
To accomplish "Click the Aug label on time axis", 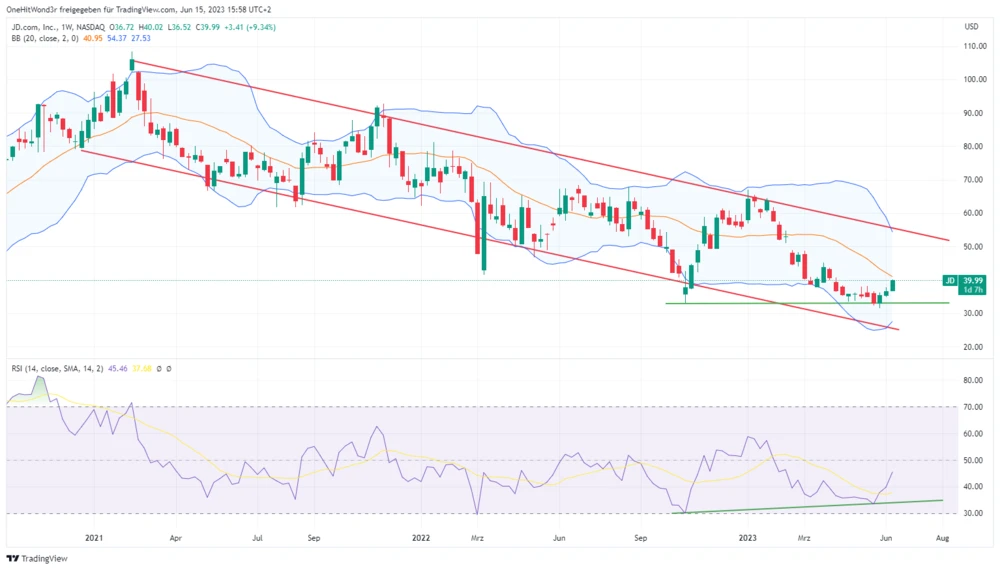I will point(941,537).
